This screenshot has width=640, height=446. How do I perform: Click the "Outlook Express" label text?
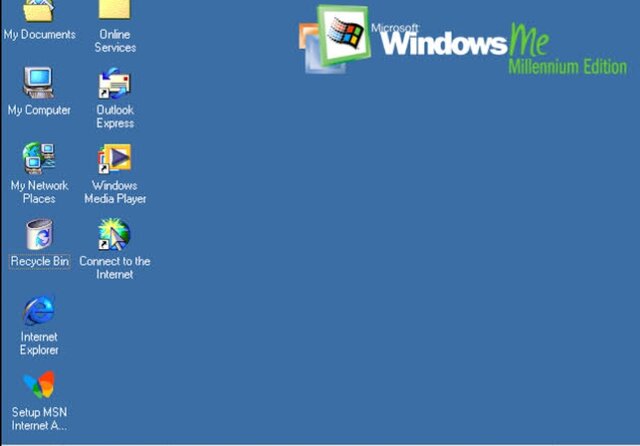point(115,116)
